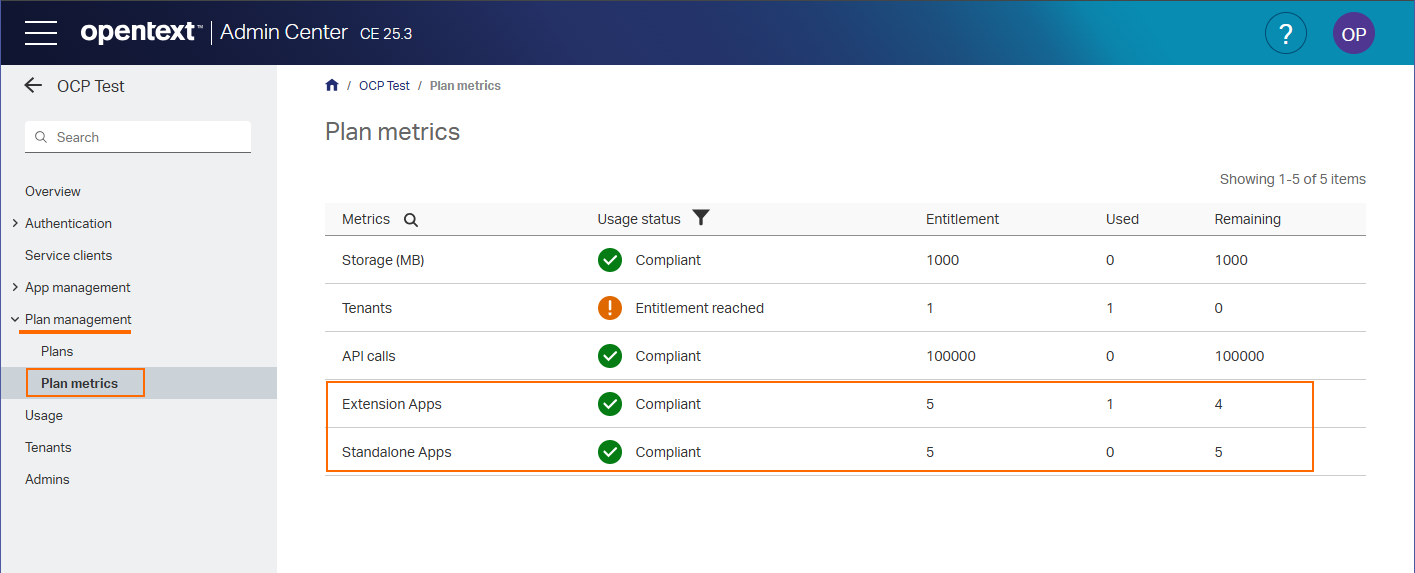Click the Metrics column search icon
Viewport: 1415px width, 573px height.
[x=410, y=220]
